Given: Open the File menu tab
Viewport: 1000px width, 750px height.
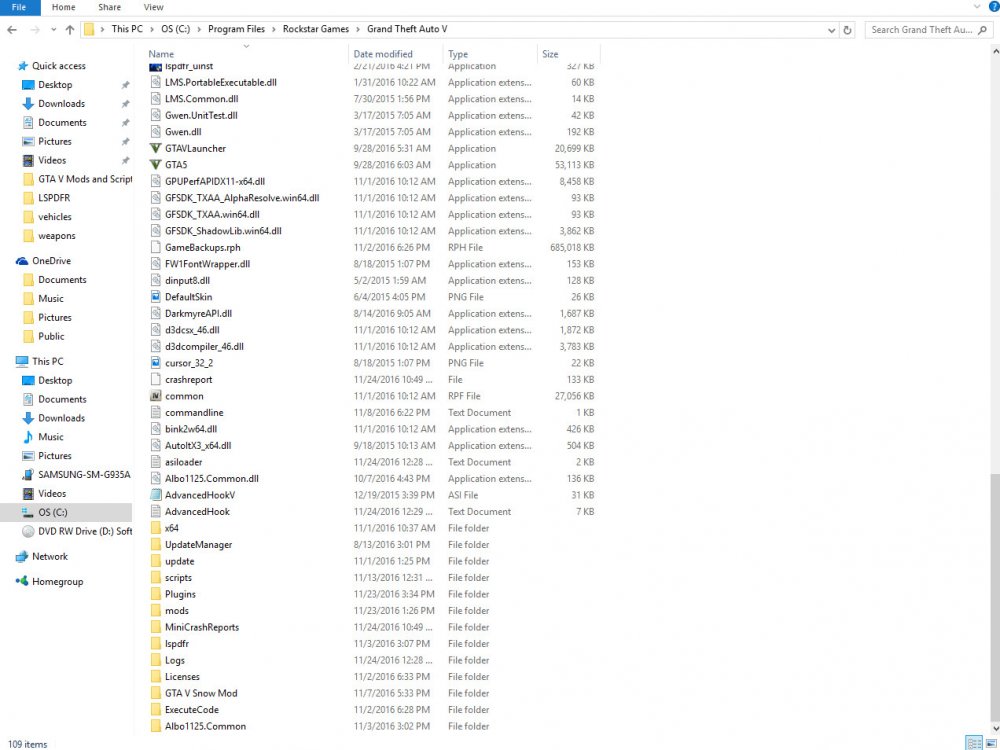Looking at the screenshot, I should [x=20, y=7].
